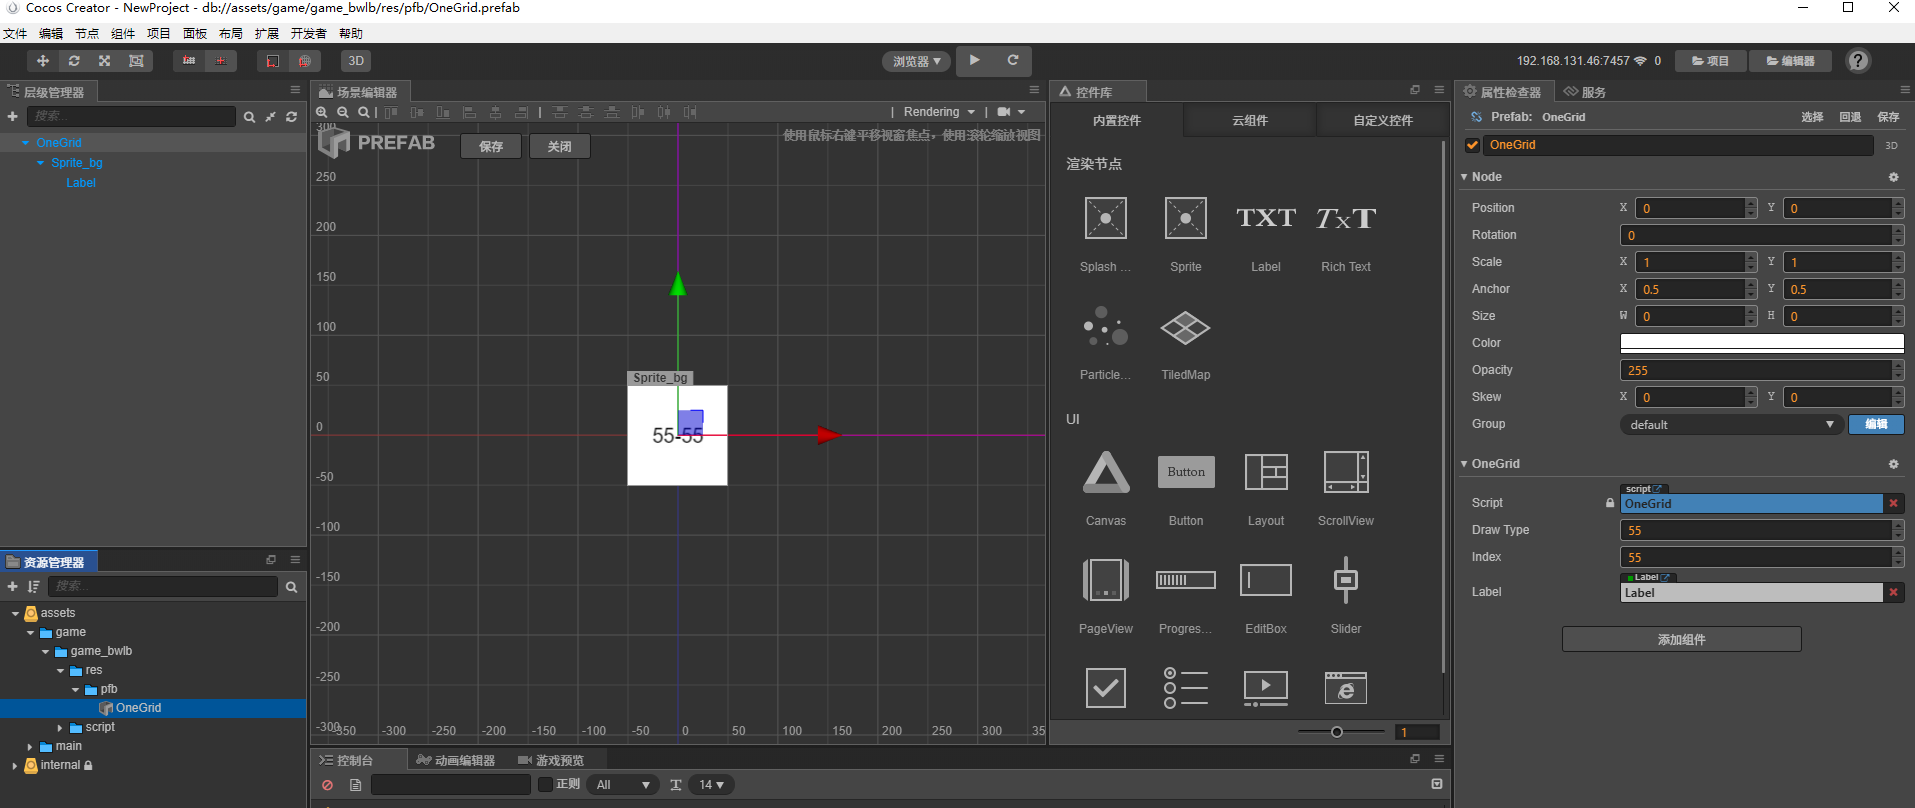Toggle the OneGrid node active checkbox

1472,145
